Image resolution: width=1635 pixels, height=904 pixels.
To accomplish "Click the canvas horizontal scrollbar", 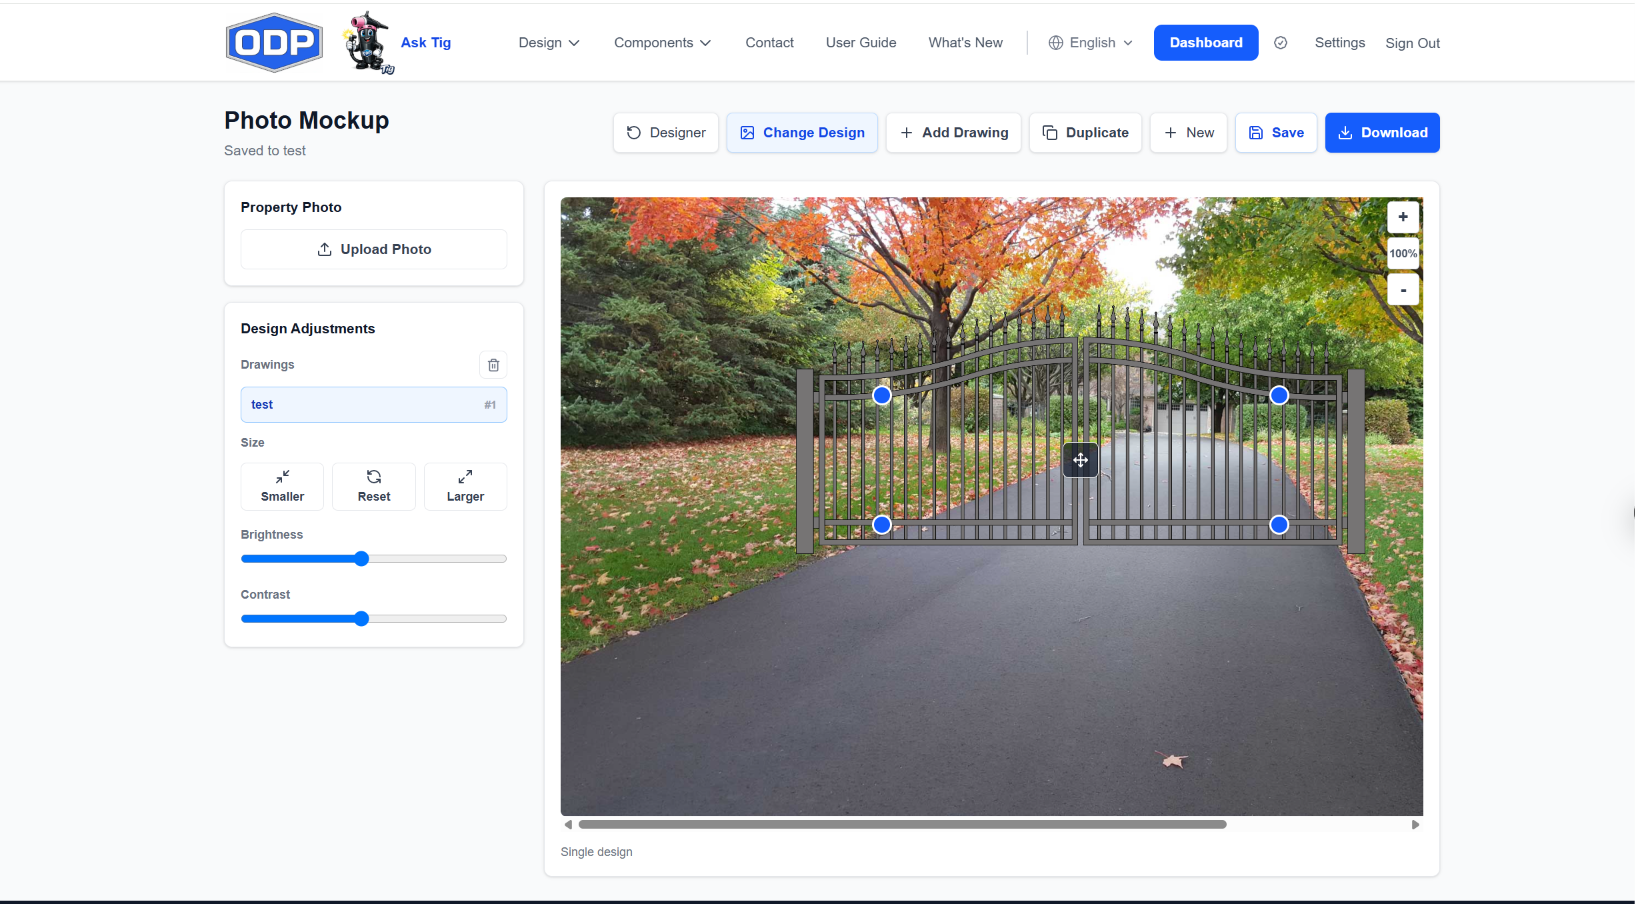I will click(902, 825).
